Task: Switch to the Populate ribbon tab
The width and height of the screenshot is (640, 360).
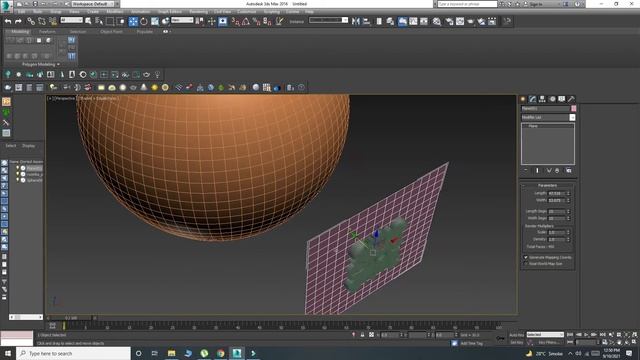Action: 144,31
